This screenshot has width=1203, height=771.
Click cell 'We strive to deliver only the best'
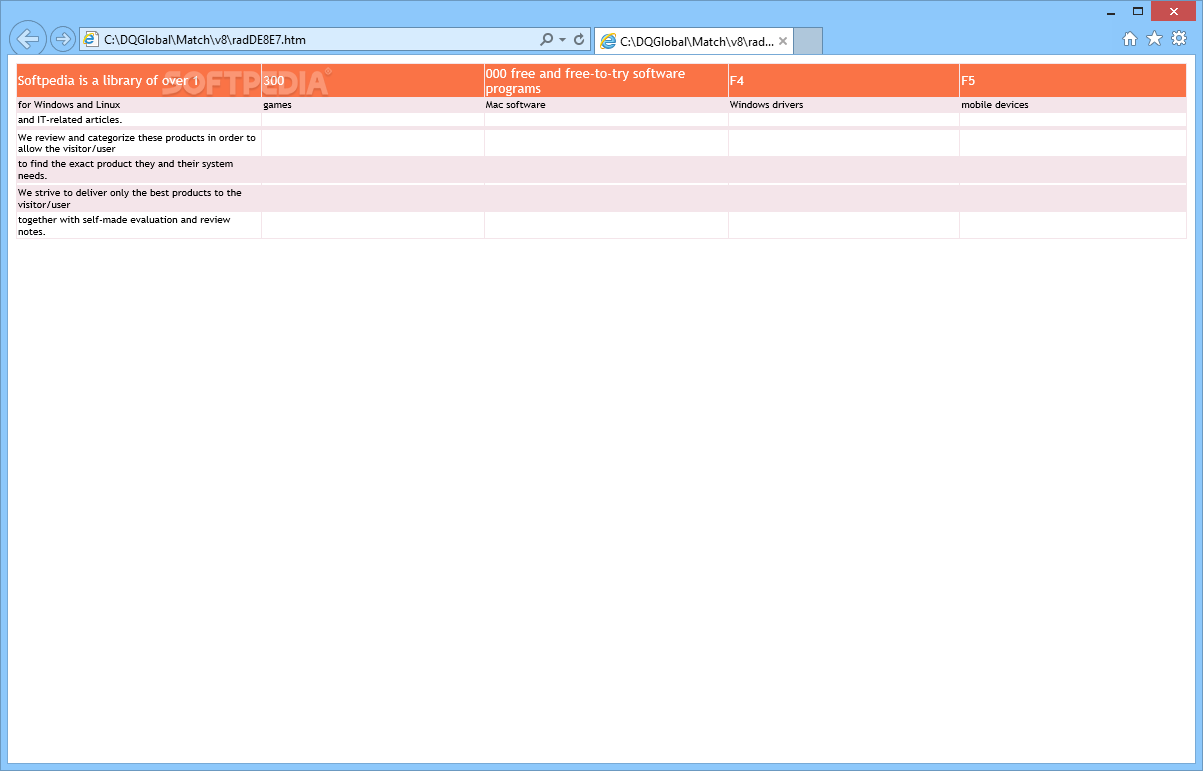point(139,198)
